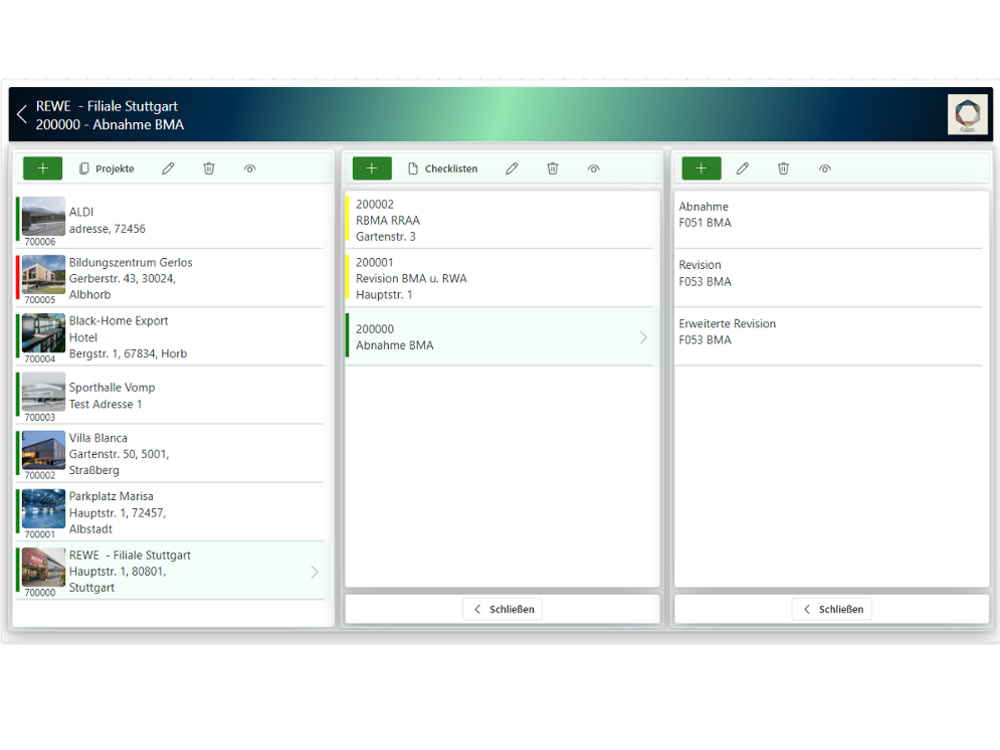This screenshot has width=1000, height=750.
Task: Toggle eye icon in right panel
Action: click(x=825, y=168)
